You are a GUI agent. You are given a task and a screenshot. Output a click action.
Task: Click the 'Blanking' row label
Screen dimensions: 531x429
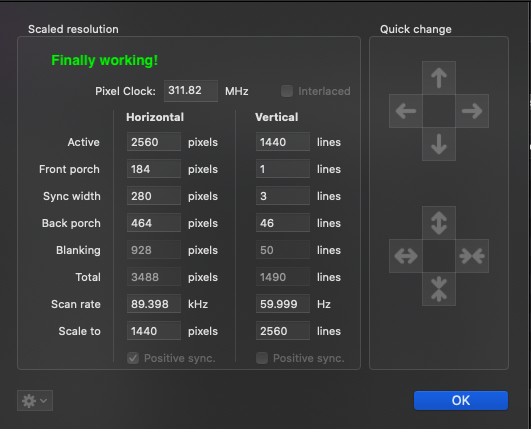tap(78, 250)
